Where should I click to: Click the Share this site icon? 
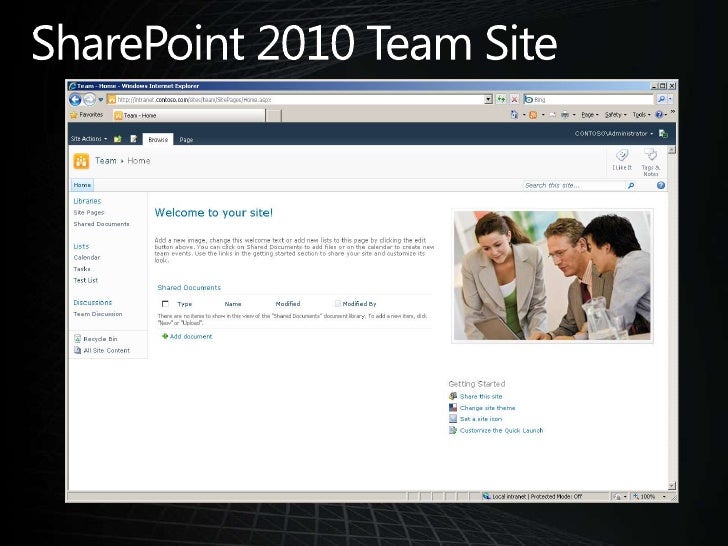[x=453, y=396]
